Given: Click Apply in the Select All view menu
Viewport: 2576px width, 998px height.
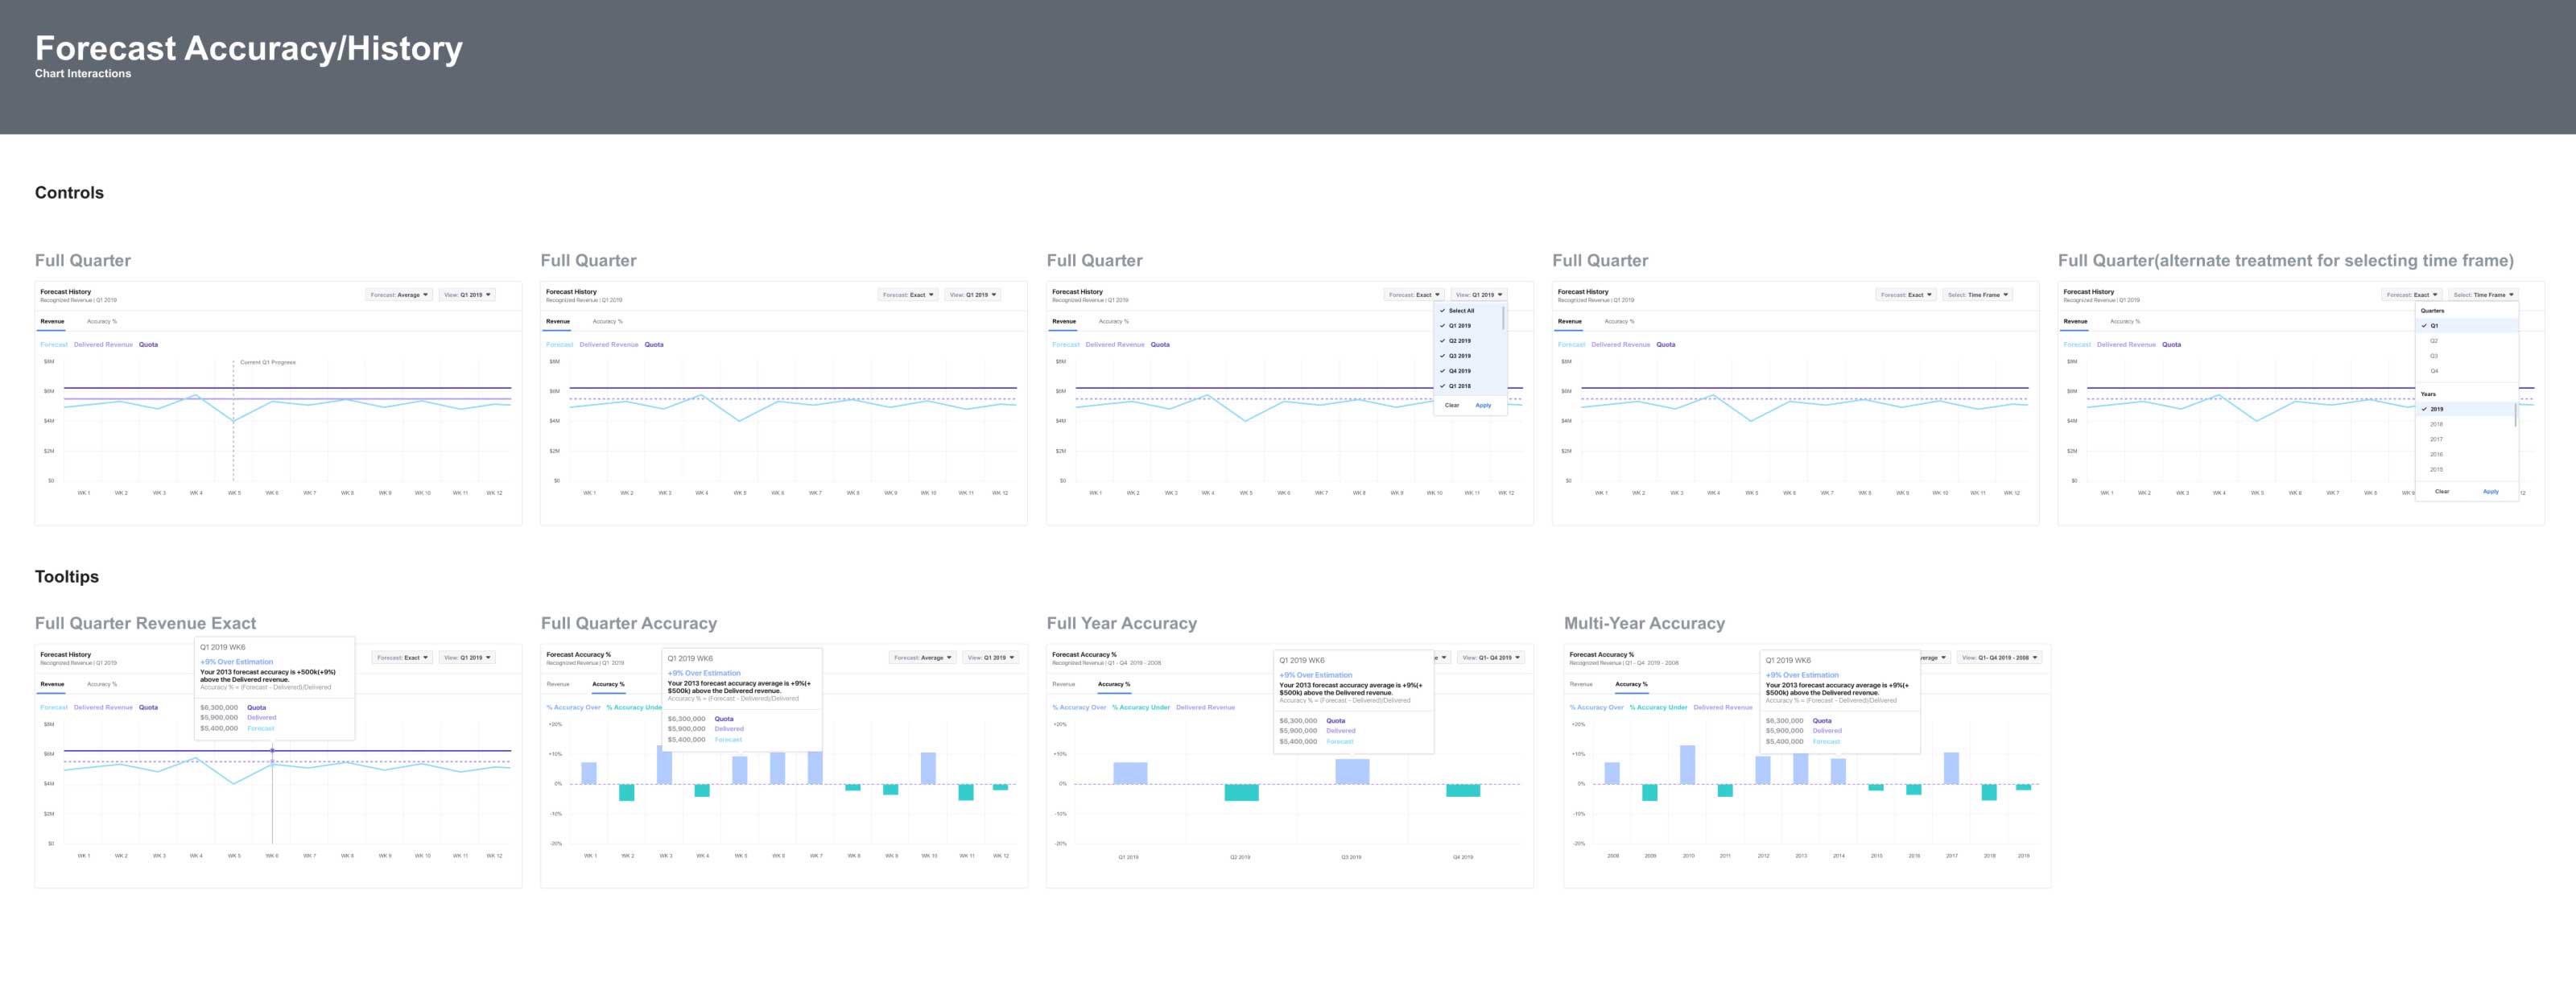Looking at the screenshot, I should coord(1483,405).
